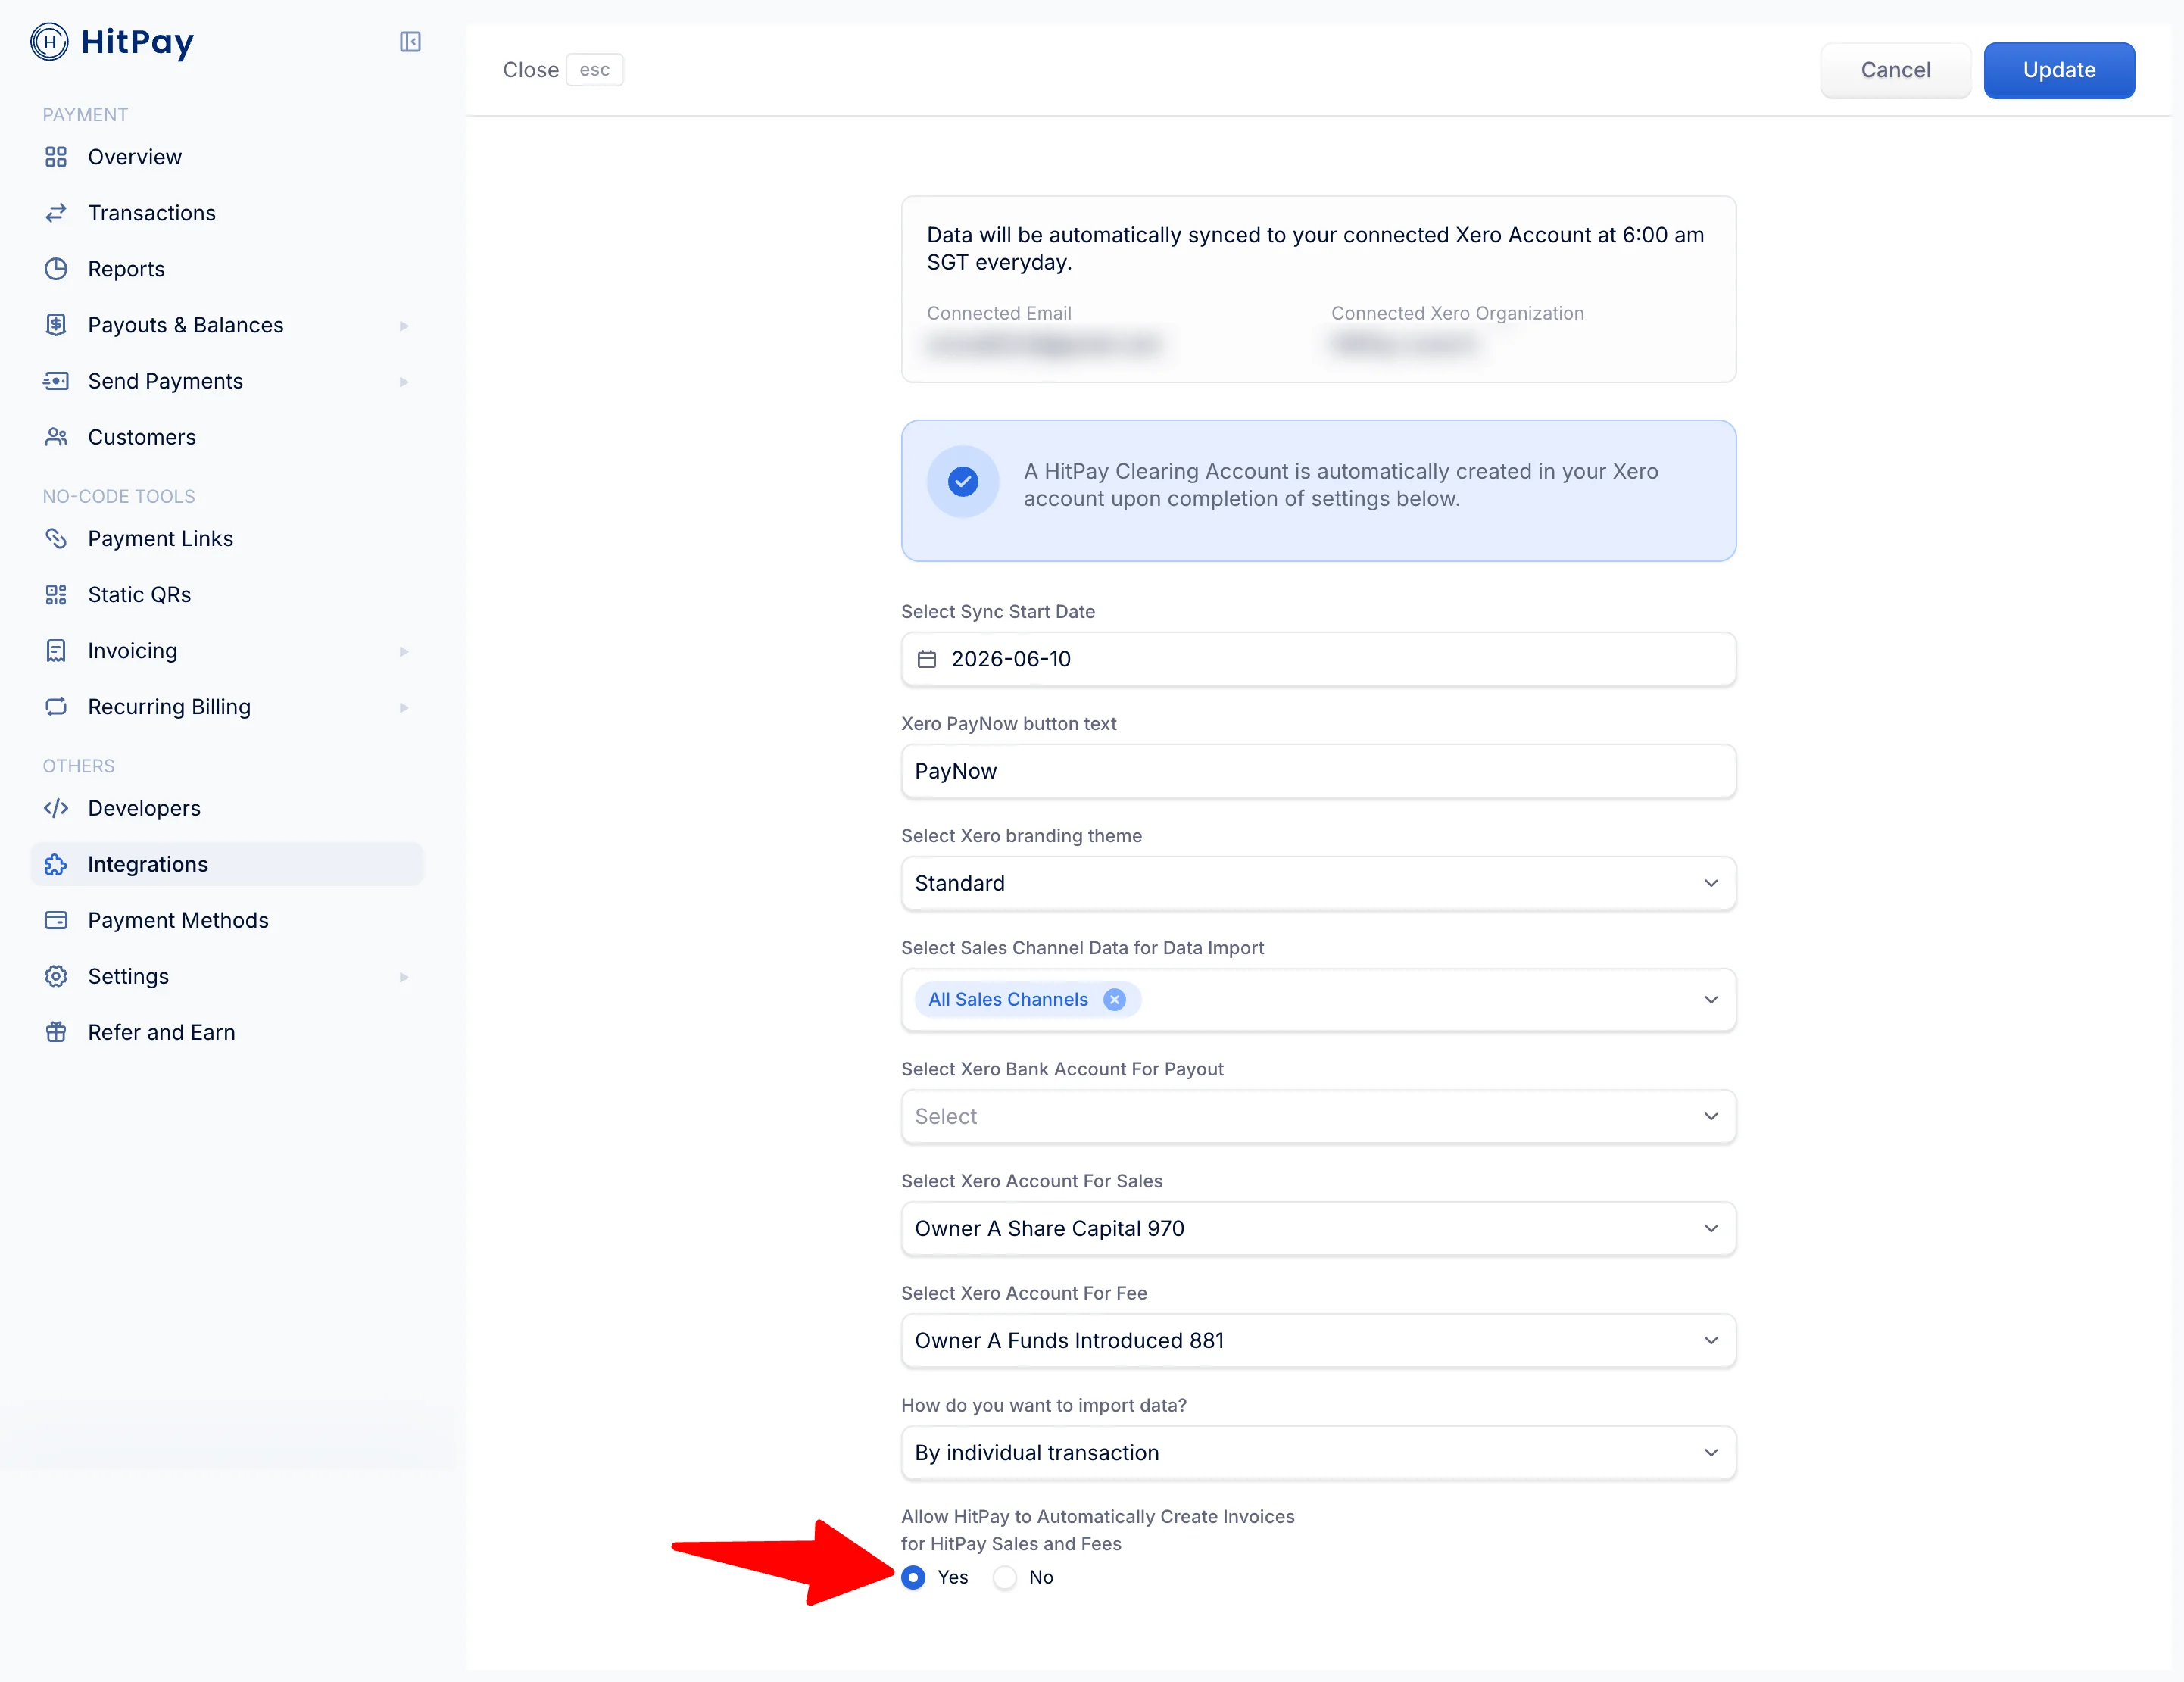
Task: Click the Payouts & Balances icon
Action: click(56, 325)
